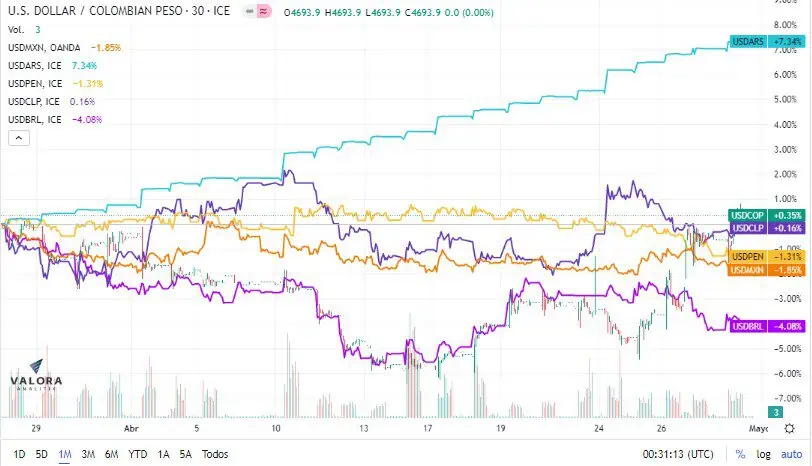Select the 1D time range
Viewport: 812px width, 466px height.
pos(19,454)
